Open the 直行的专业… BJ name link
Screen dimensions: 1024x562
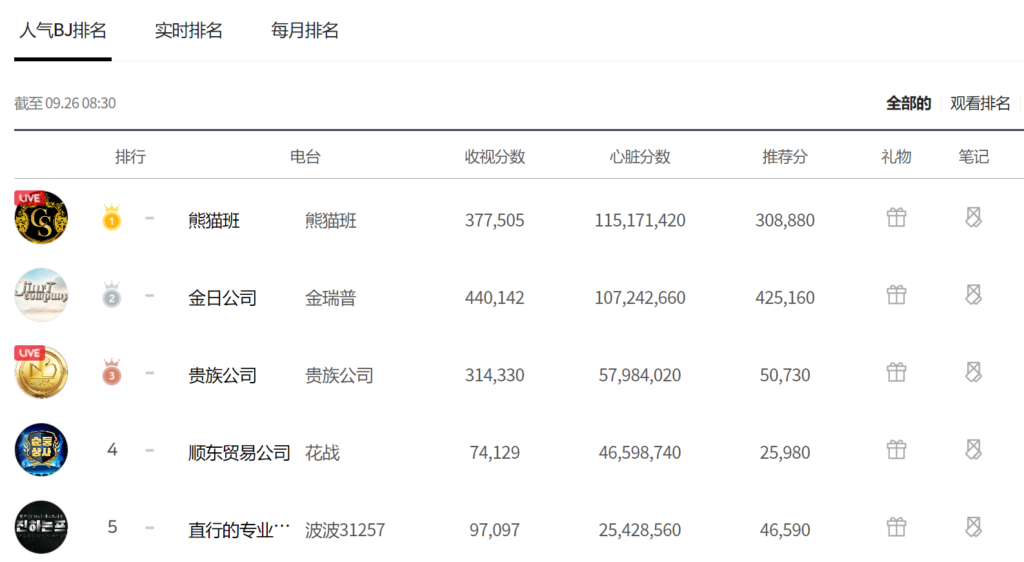pyautogui.click(x=239, y=530)
